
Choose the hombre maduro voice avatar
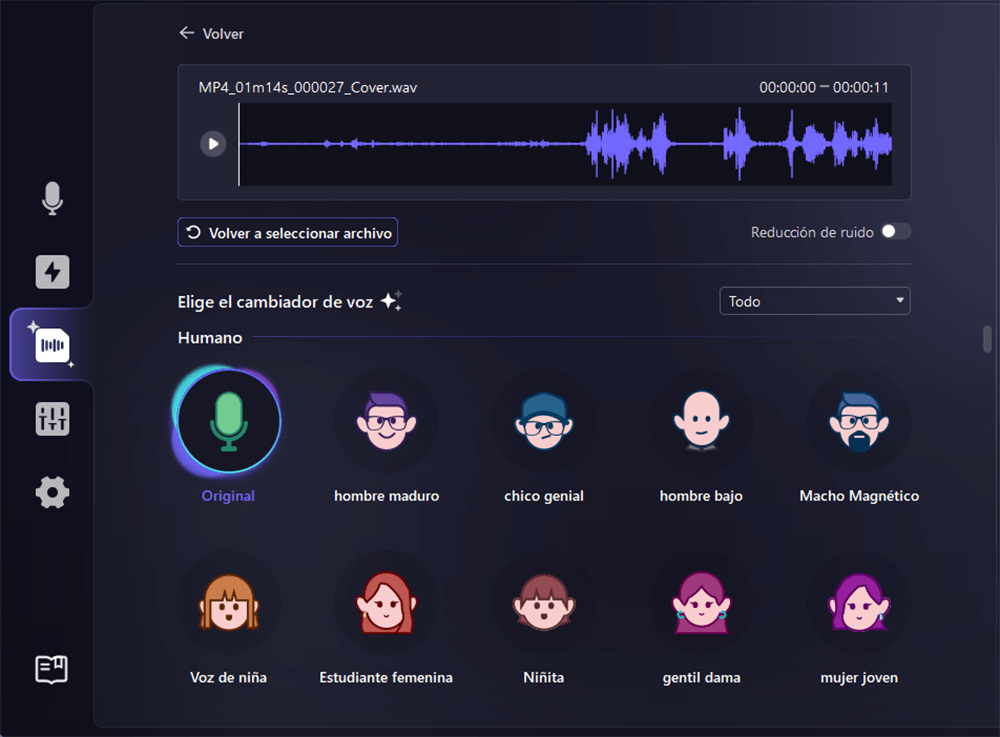click(386, 421)
